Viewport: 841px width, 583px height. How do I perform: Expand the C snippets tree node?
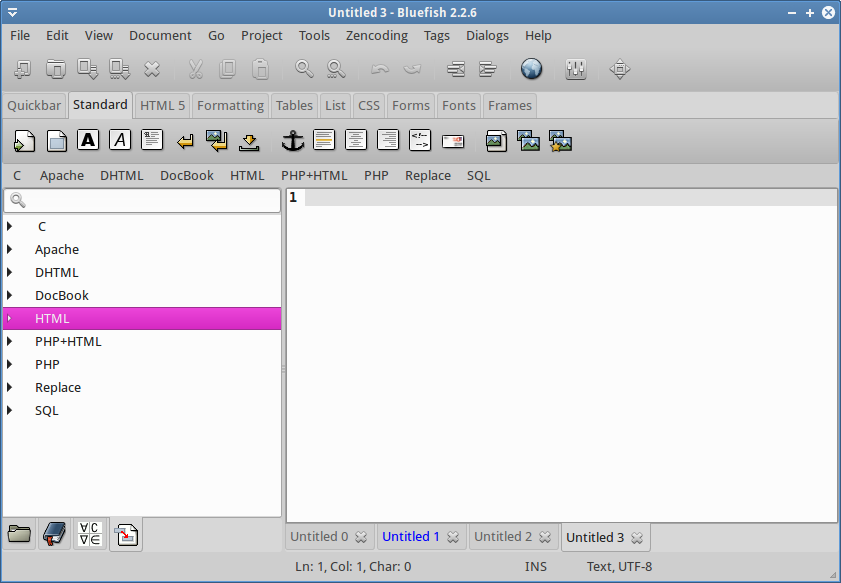pos(10,226)
